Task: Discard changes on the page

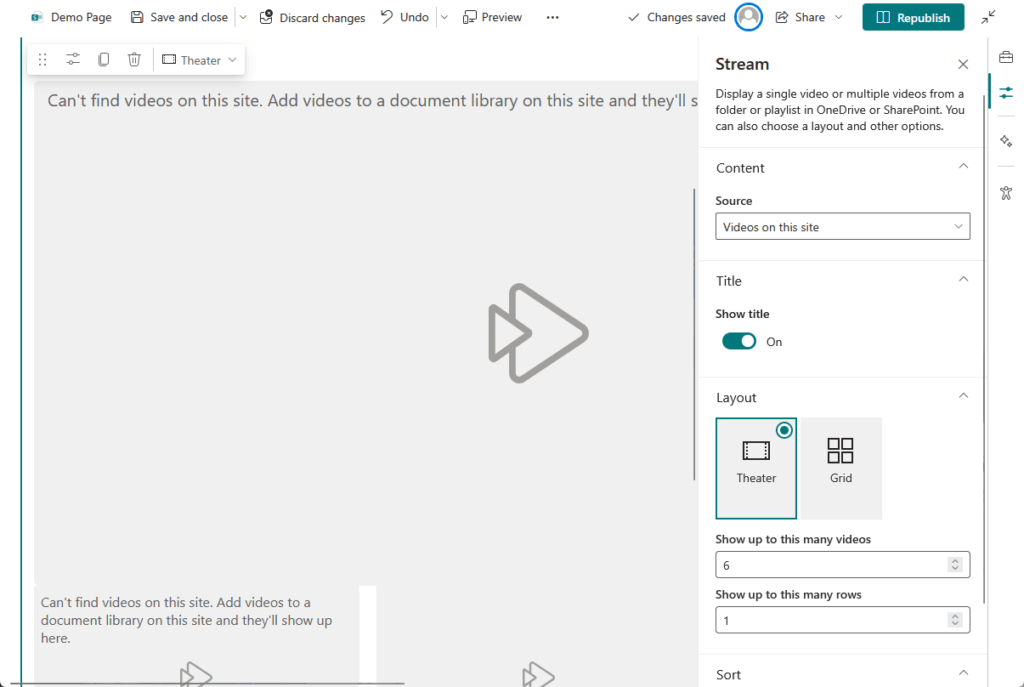Action: (312, 17)
